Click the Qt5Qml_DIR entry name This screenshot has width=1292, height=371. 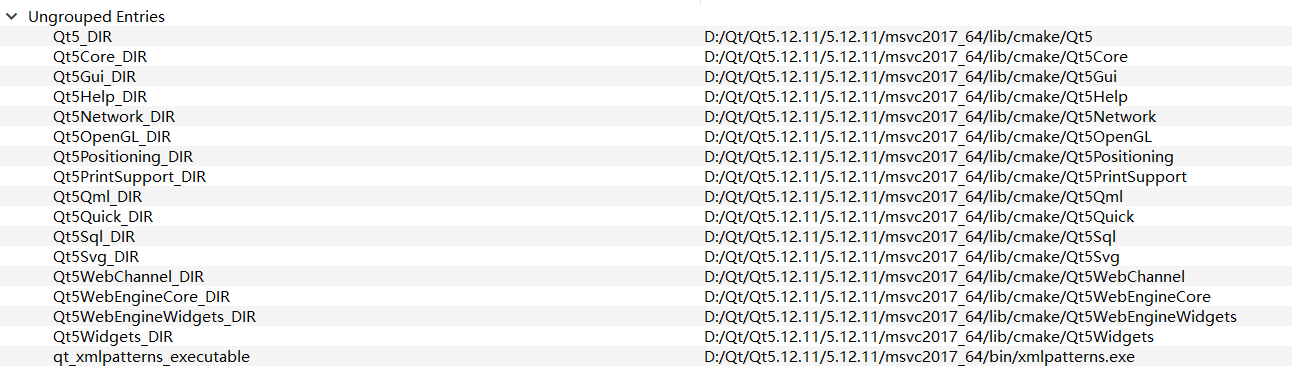tap(97, 197)
